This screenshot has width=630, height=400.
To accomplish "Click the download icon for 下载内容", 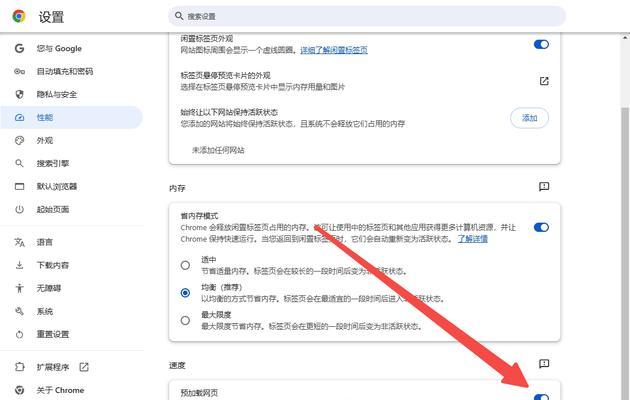I will pos(19,265).
